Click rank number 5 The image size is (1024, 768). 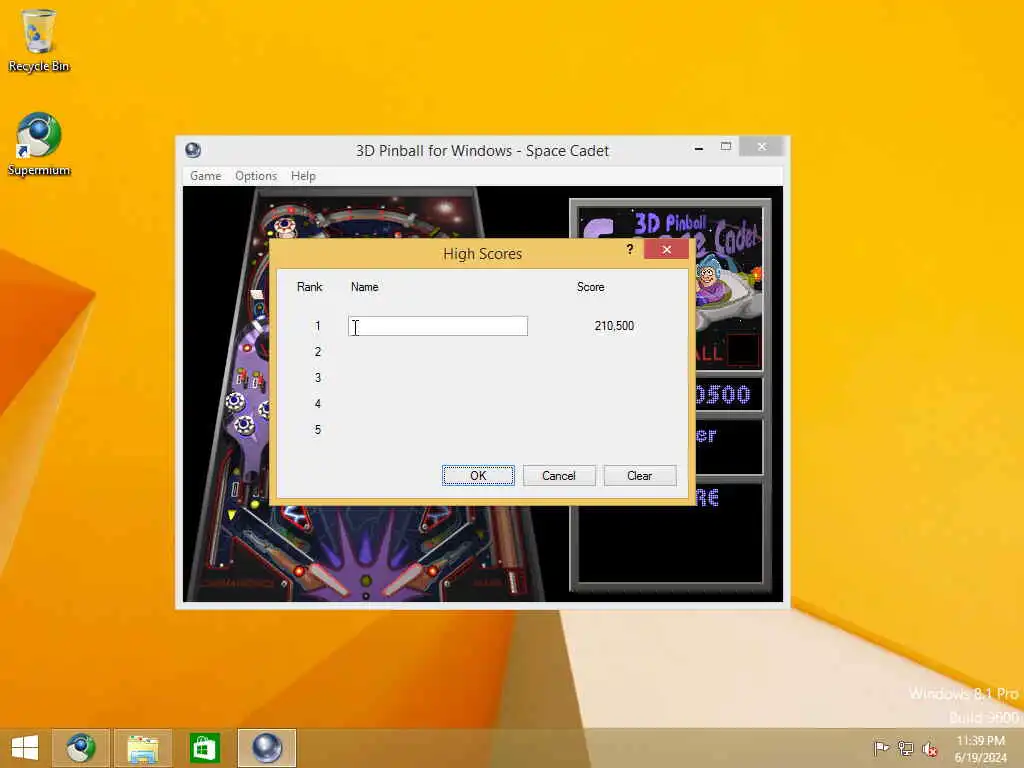click(318, 430)
